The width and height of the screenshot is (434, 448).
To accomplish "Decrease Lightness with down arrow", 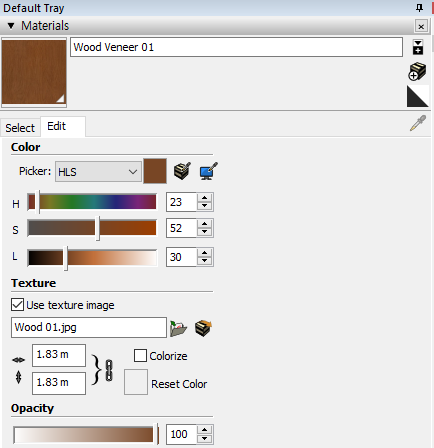I will click(x=204, y=261).
